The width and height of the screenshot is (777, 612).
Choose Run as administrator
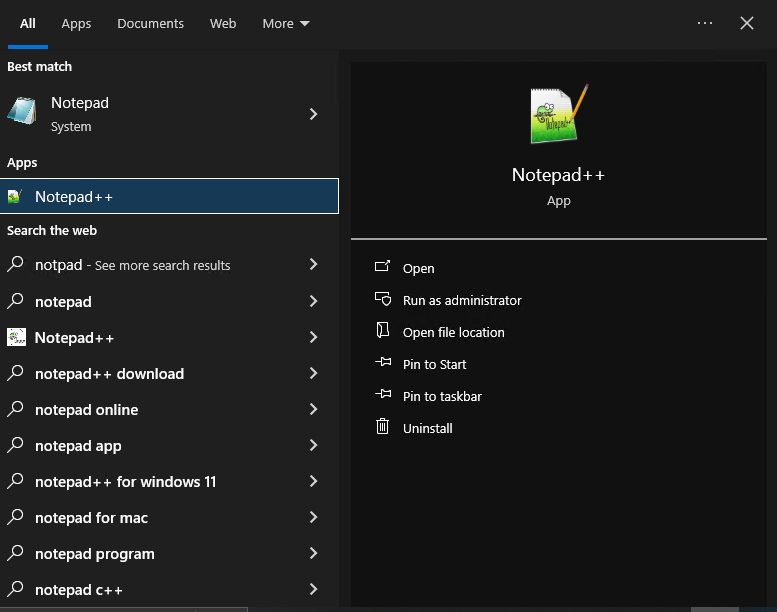point(462,300)
